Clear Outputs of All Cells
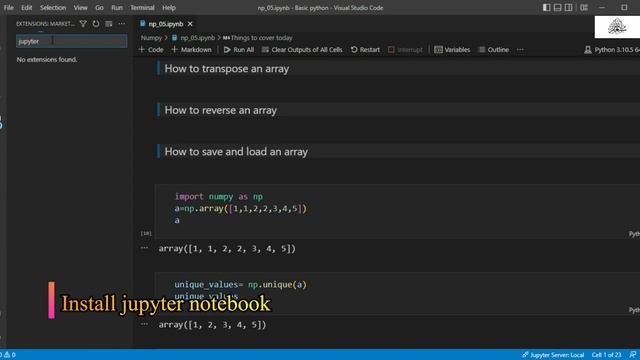 pos(302,50)
